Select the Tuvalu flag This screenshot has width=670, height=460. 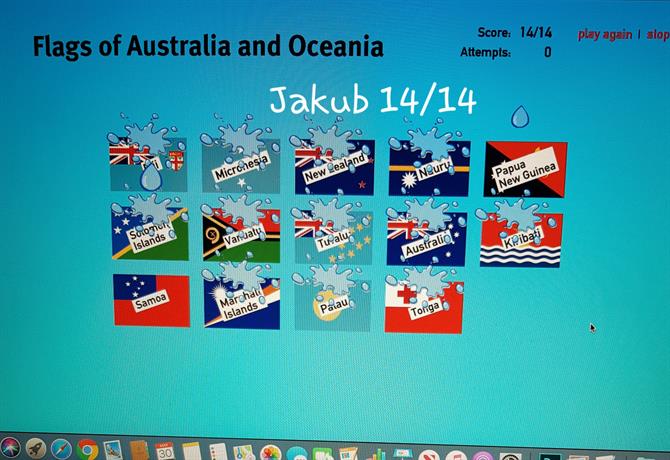click(333, 237)
